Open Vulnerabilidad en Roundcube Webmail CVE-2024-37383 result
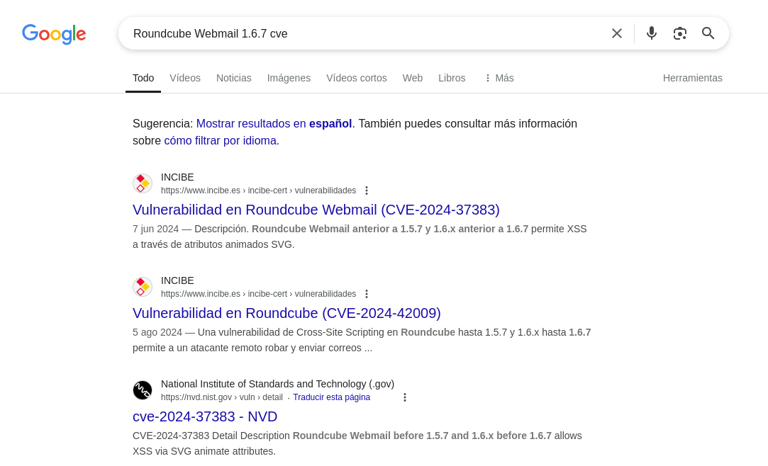 tap(316, 210)
